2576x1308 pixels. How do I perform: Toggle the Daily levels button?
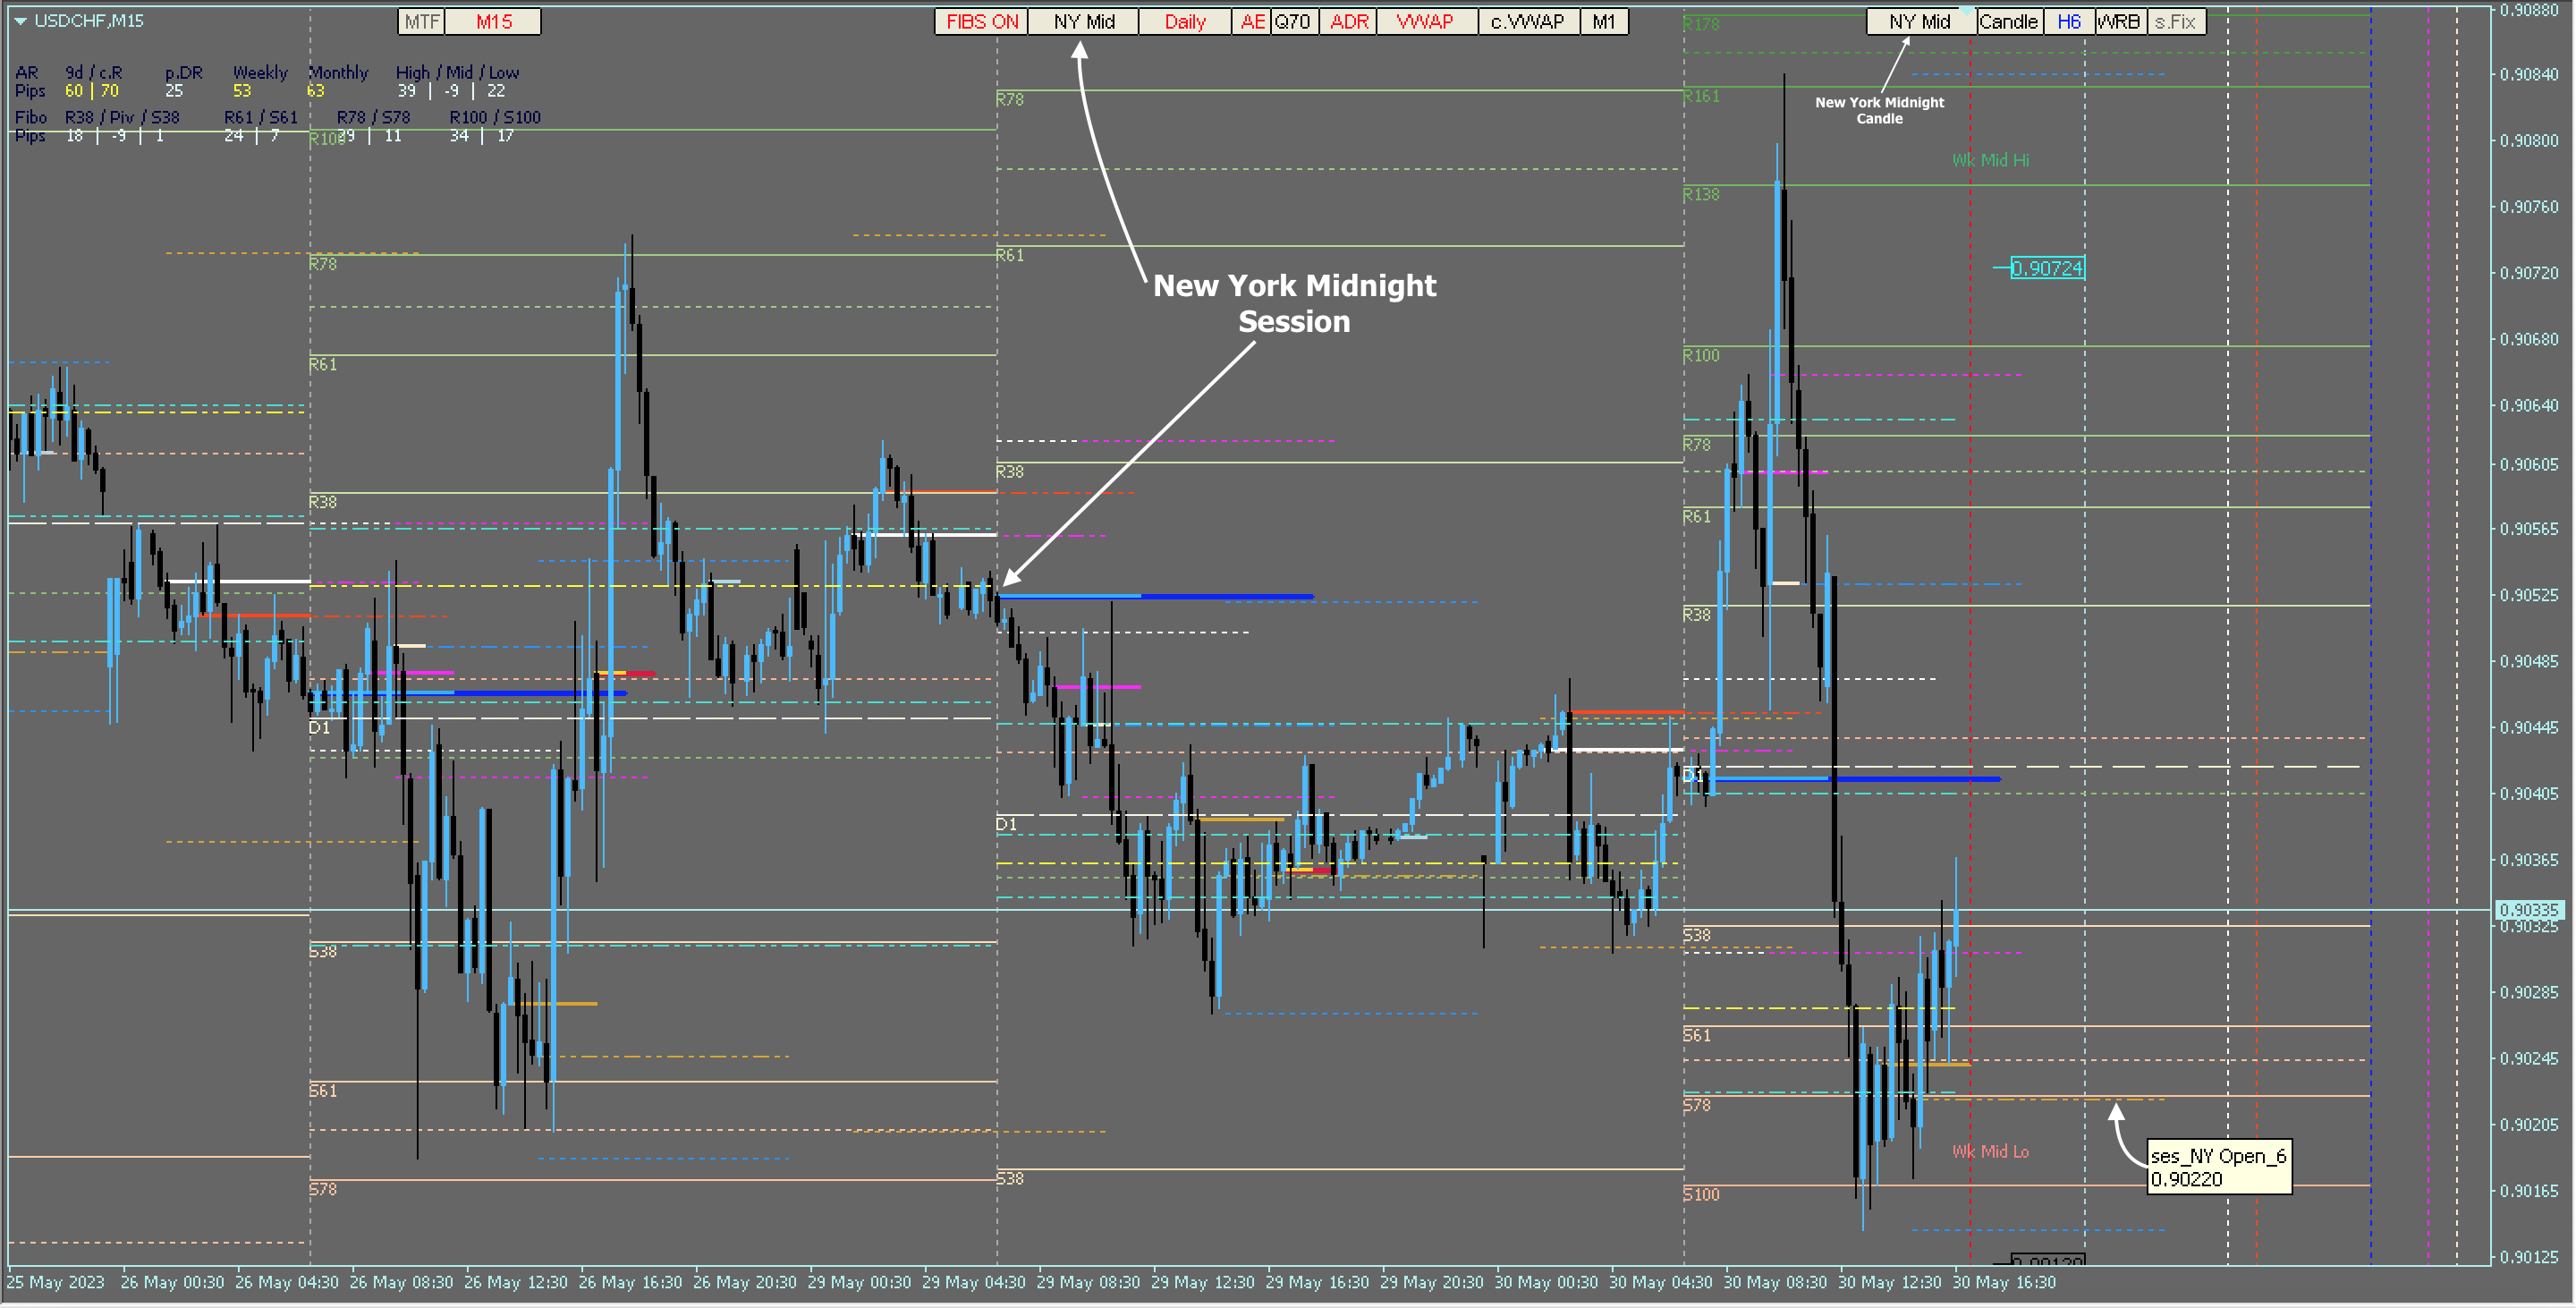pos(1184,22)
